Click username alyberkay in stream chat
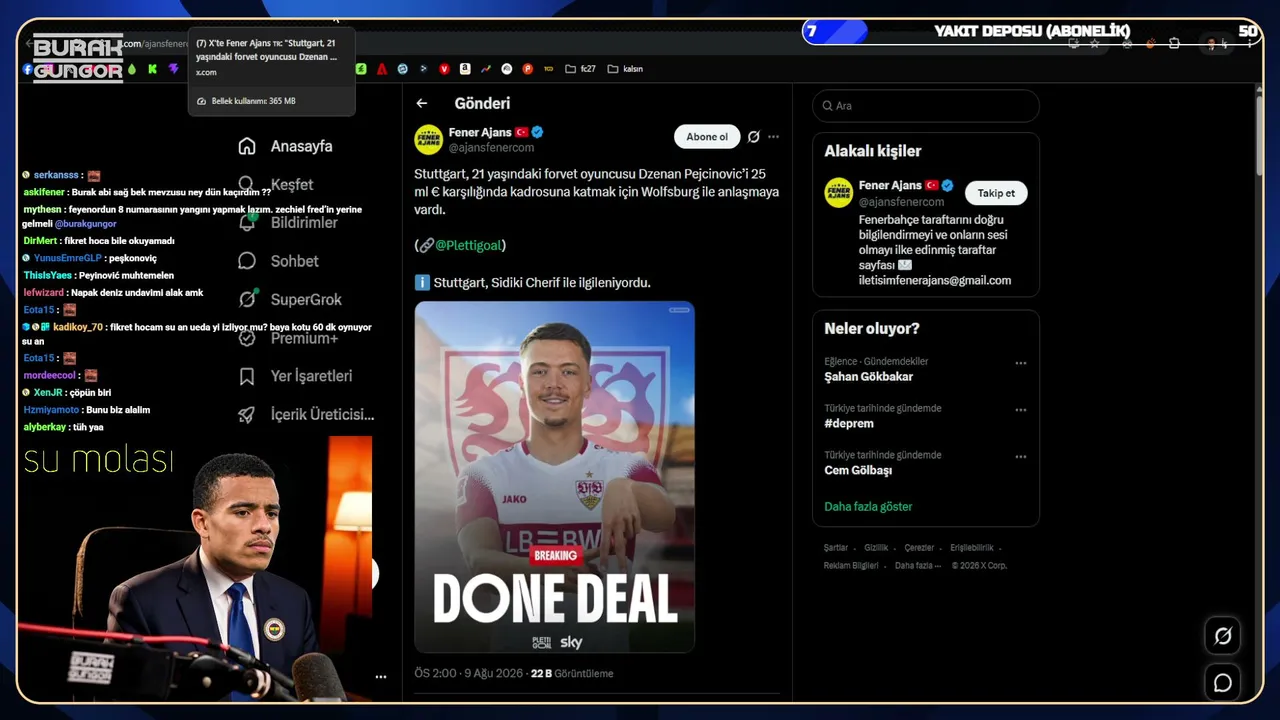Viewport: 1280px width, 720px height. [x=44, y=427]
